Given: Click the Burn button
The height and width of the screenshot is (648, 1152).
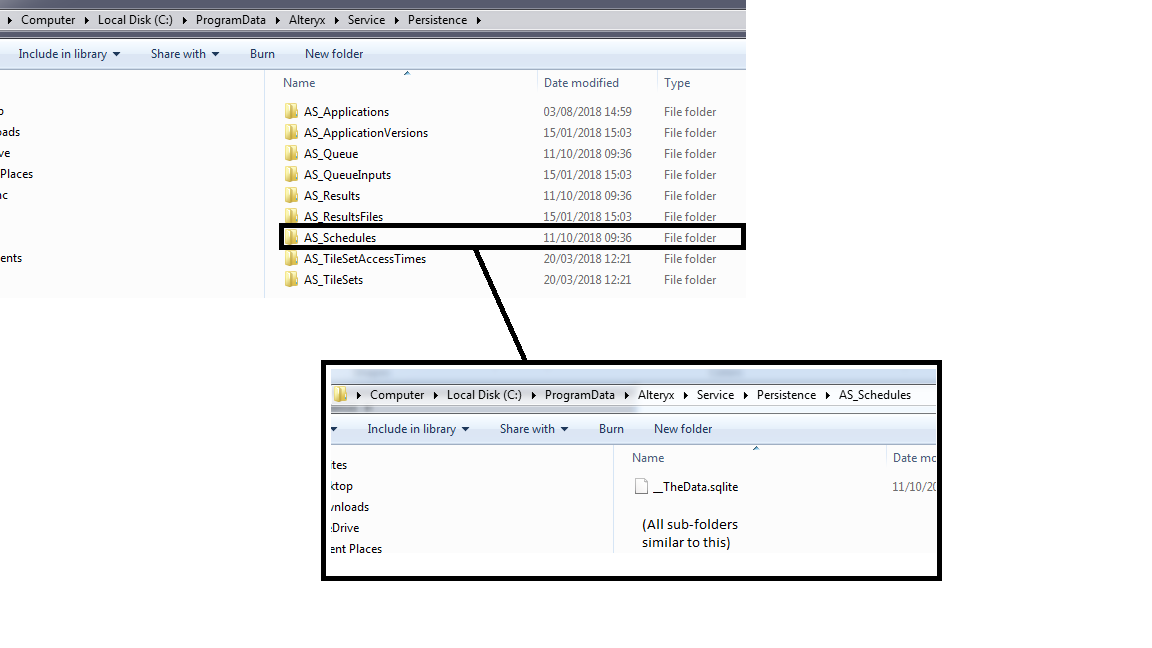Looking at the screenshot, I should tap(262, 53).
